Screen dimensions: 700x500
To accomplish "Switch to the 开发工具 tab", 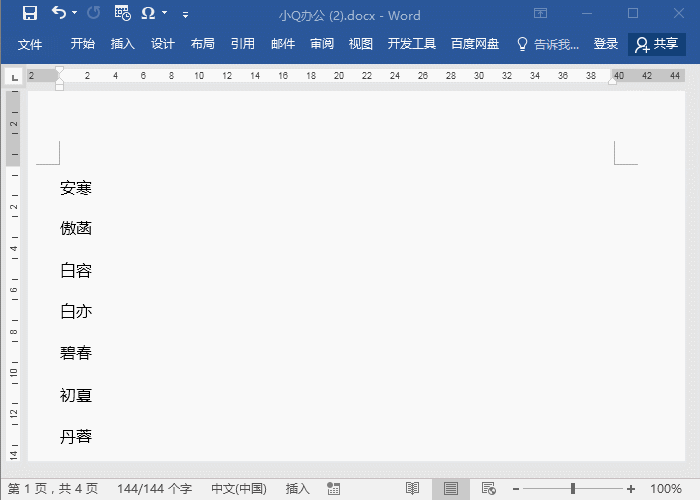I will tap(412, 44).
